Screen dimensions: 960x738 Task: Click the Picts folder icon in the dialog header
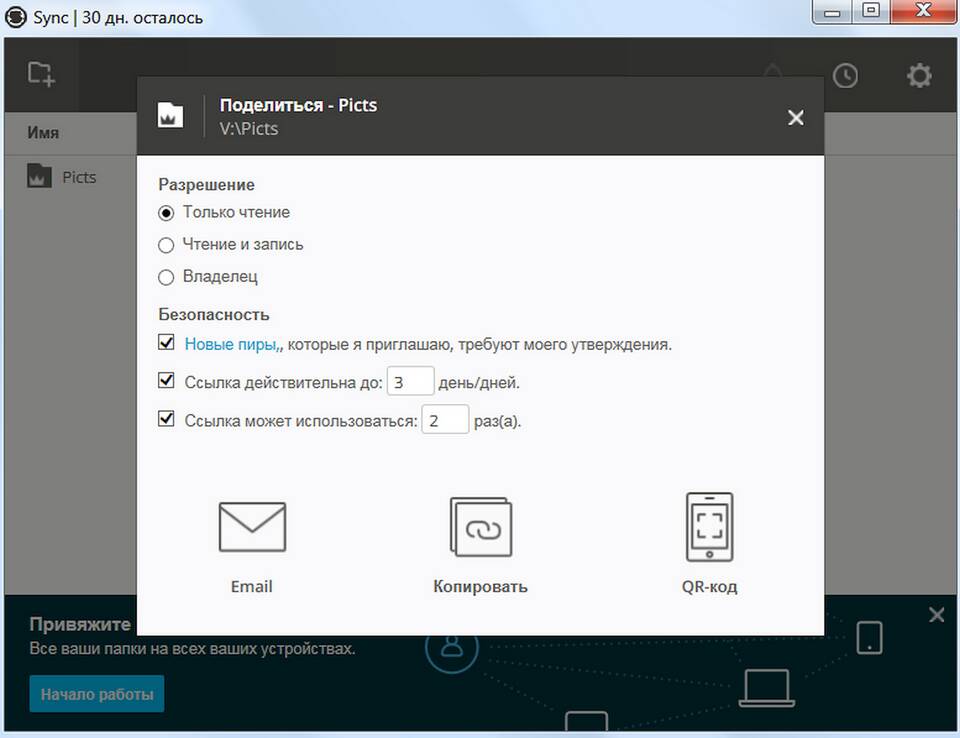[170, 115]
